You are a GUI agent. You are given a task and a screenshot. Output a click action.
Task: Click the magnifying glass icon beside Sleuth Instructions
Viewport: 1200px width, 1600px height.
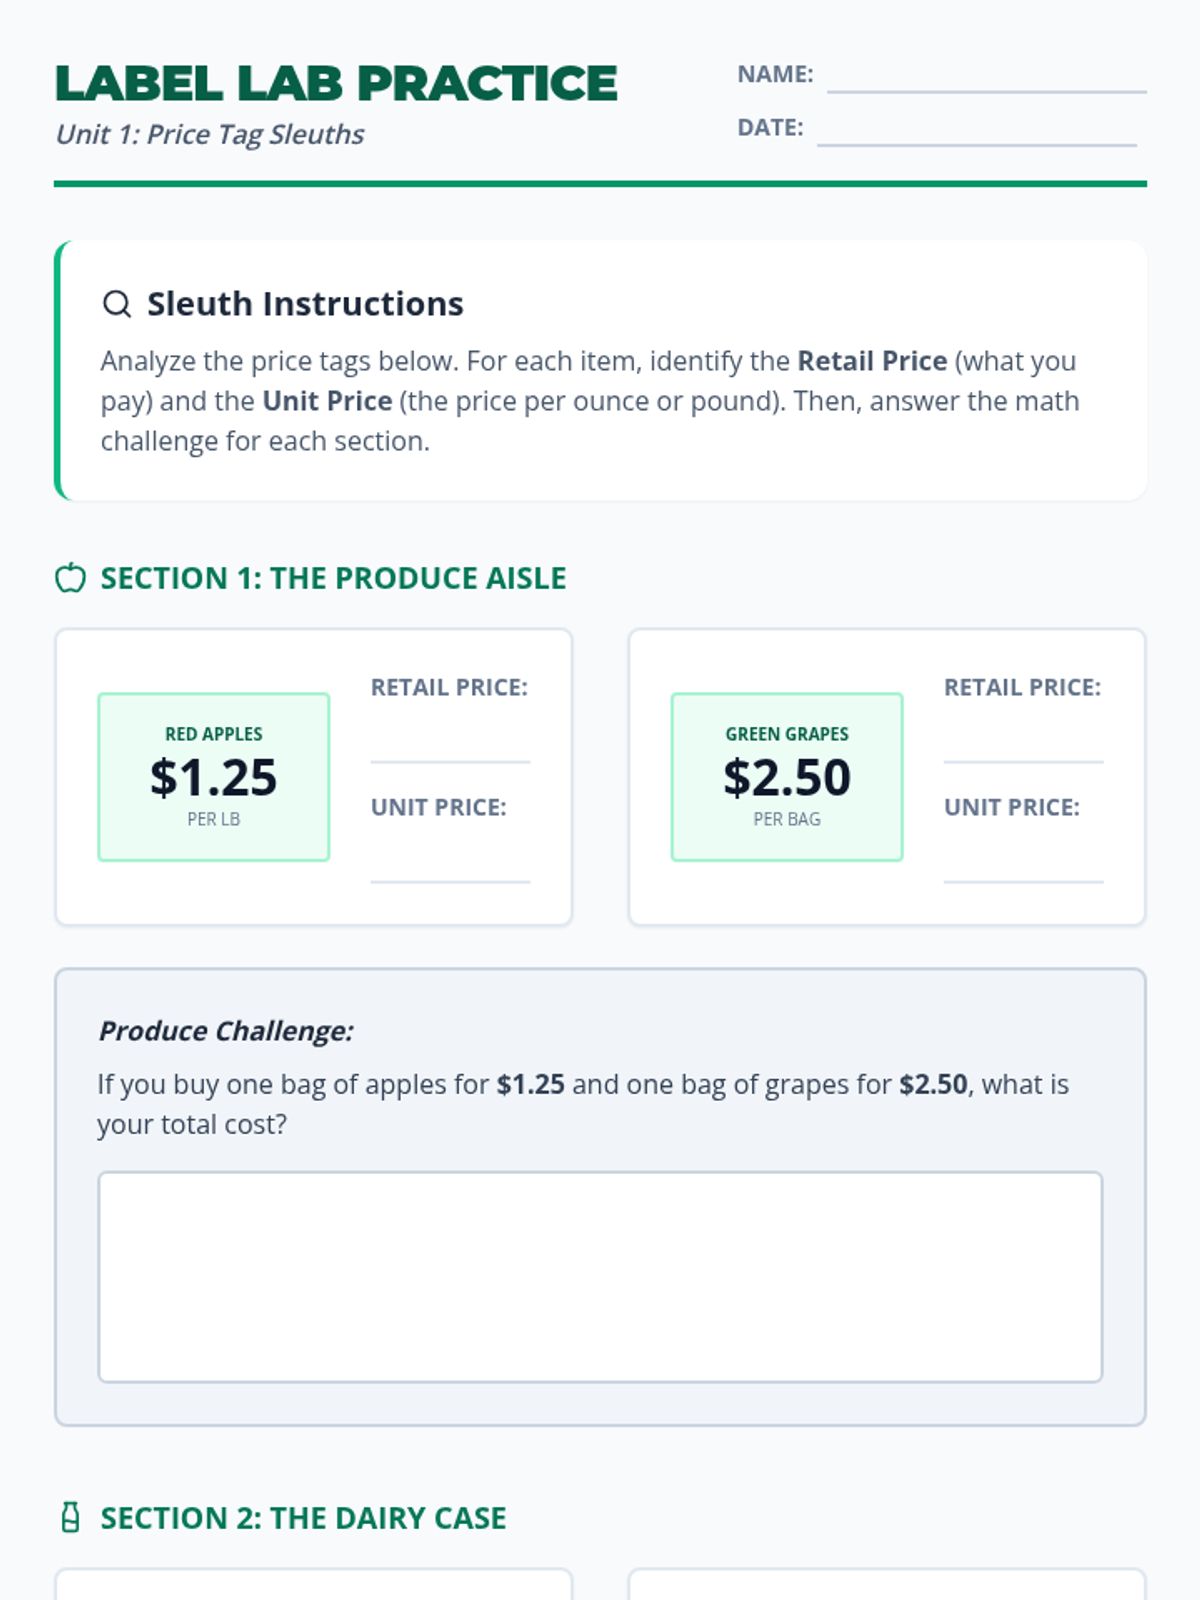click(117, 304)
